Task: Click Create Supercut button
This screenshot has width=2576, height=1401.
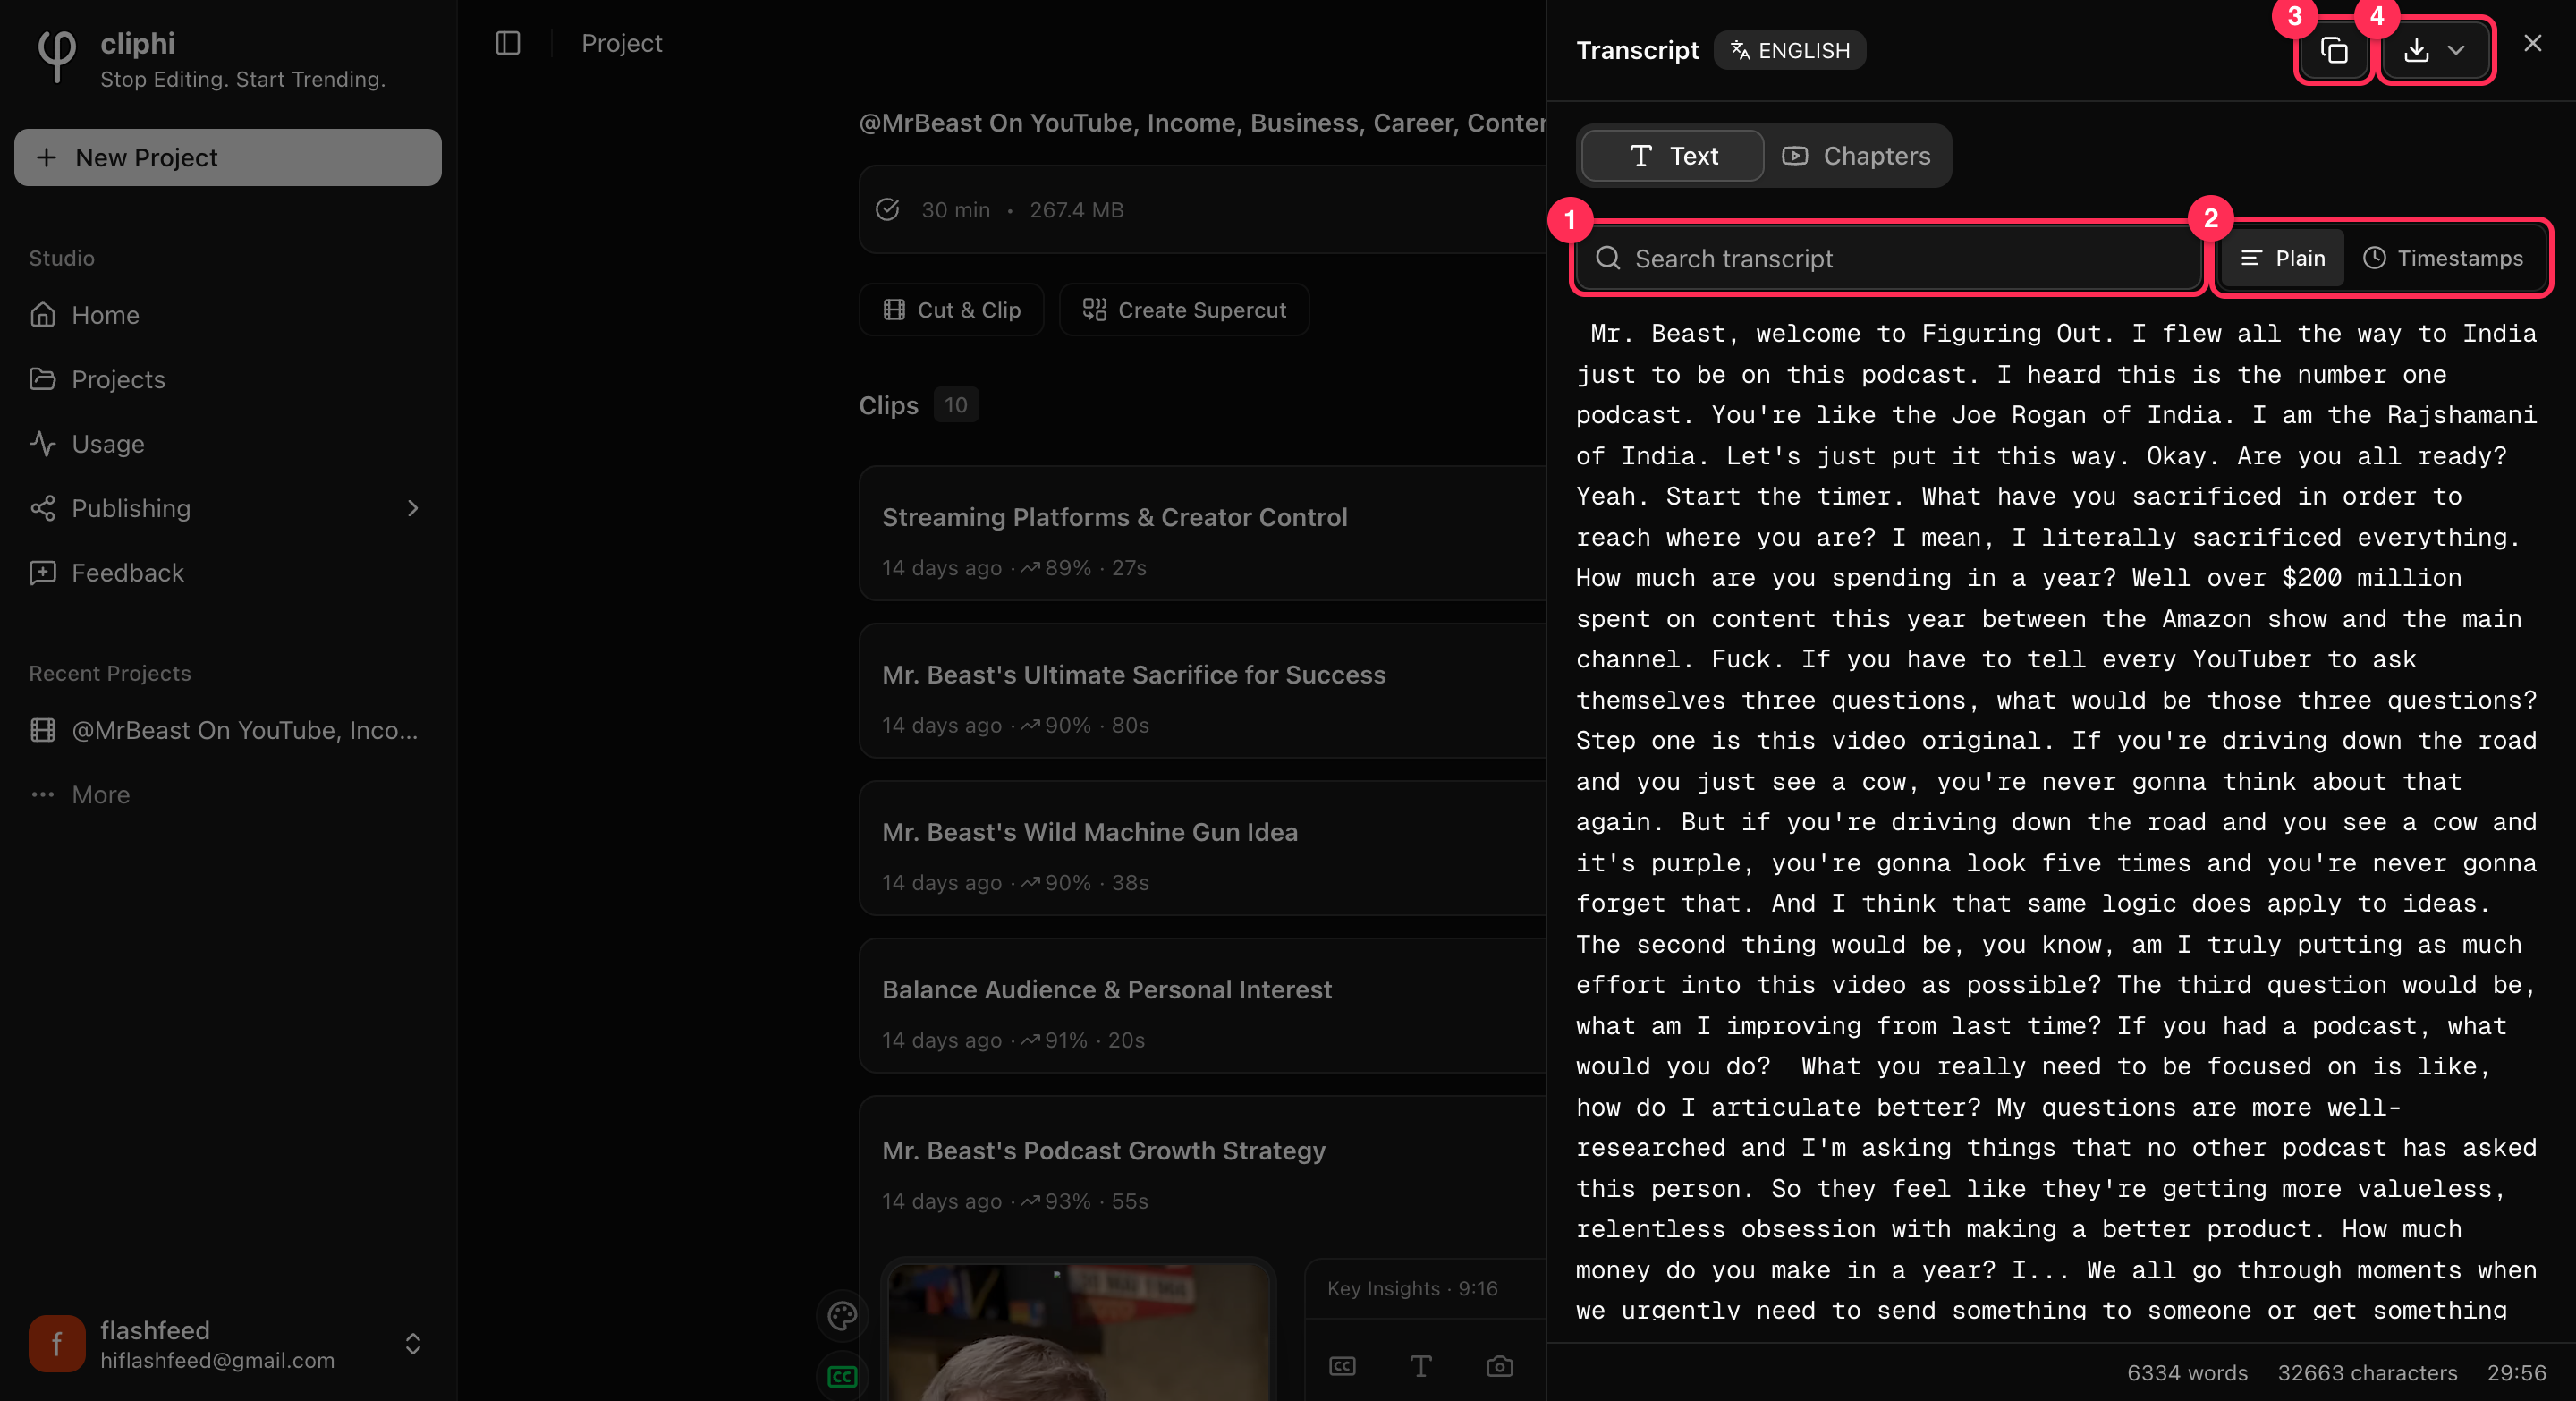Action: coord(1184,310)
